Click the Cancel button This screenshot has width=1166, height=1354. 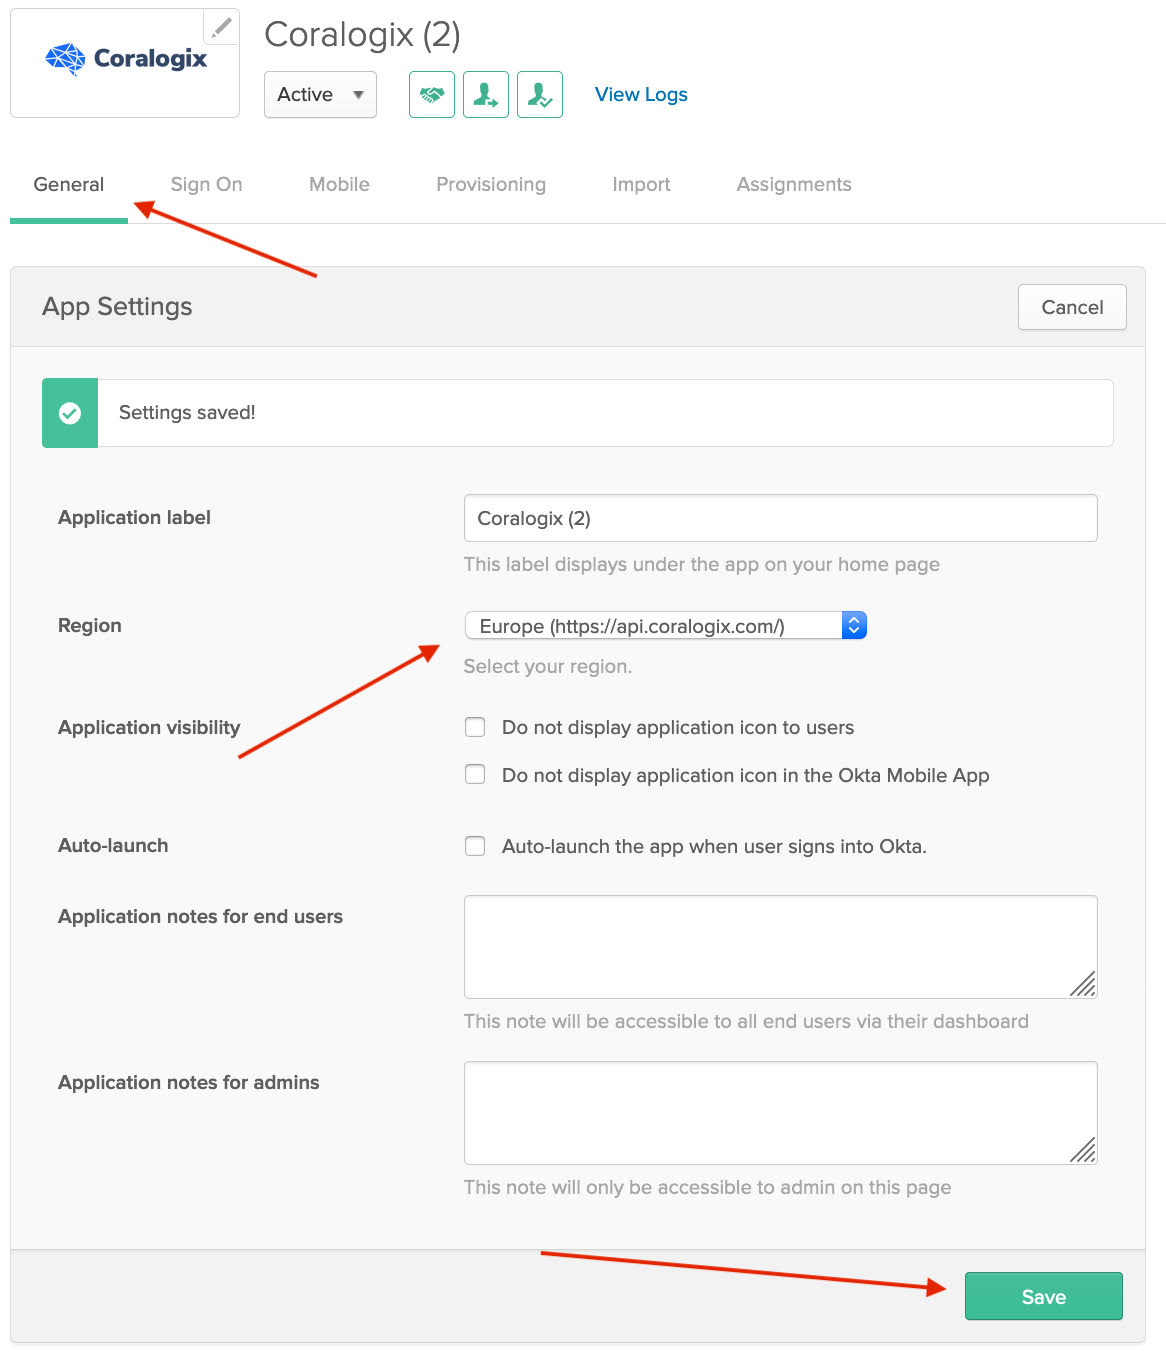click(1072, 307)
